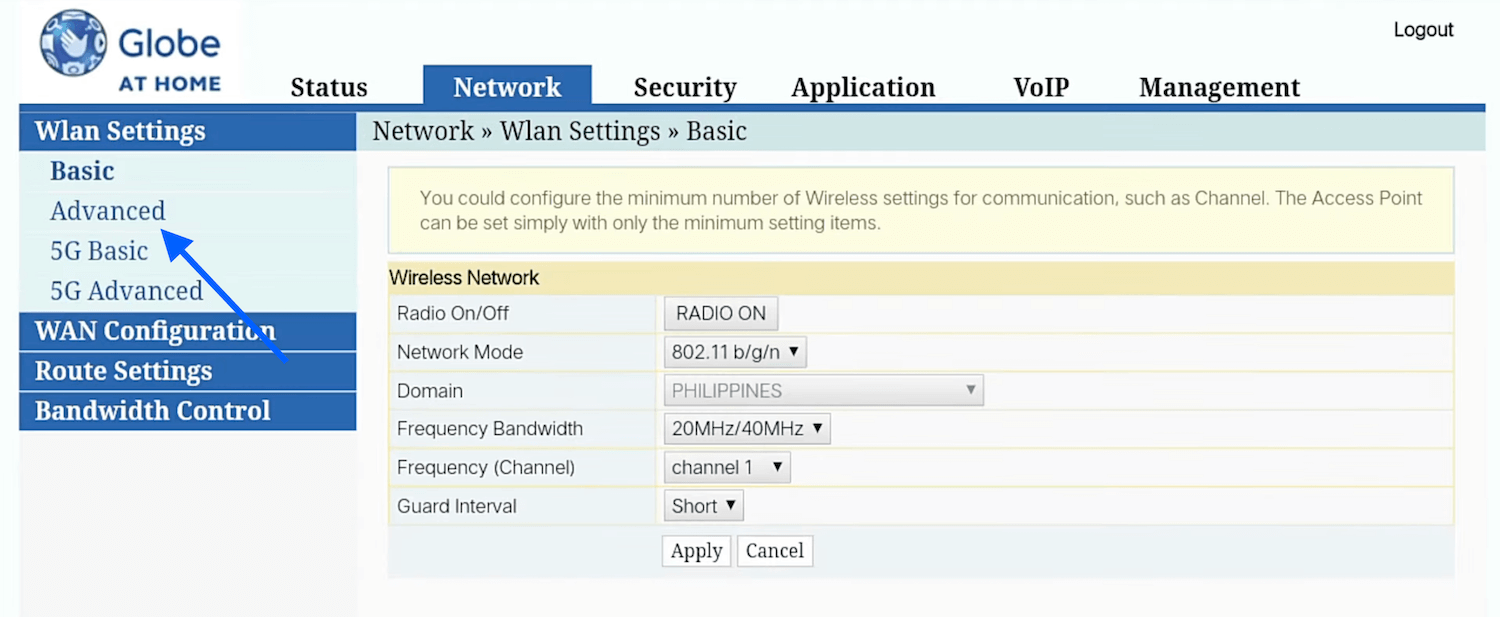
Task: Select 5G Basic in the sidebar
Action: point(99,251)
